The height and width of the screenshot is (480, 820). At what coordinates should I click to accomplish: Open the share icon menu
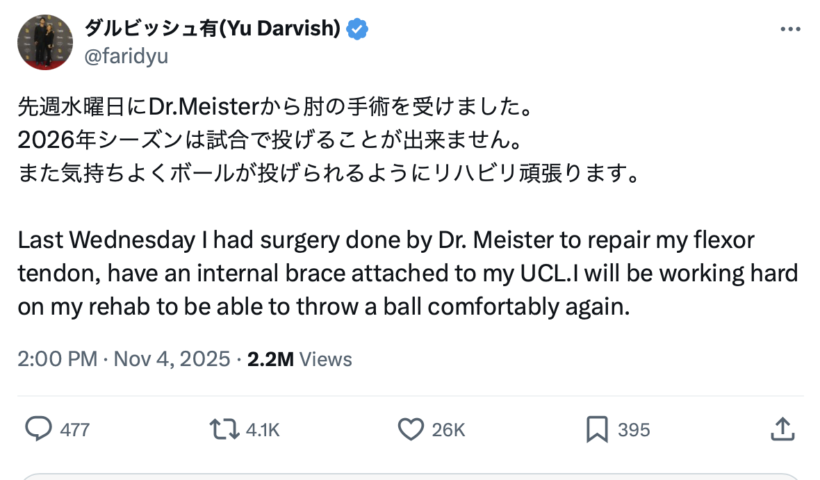[x=784, y=429]
